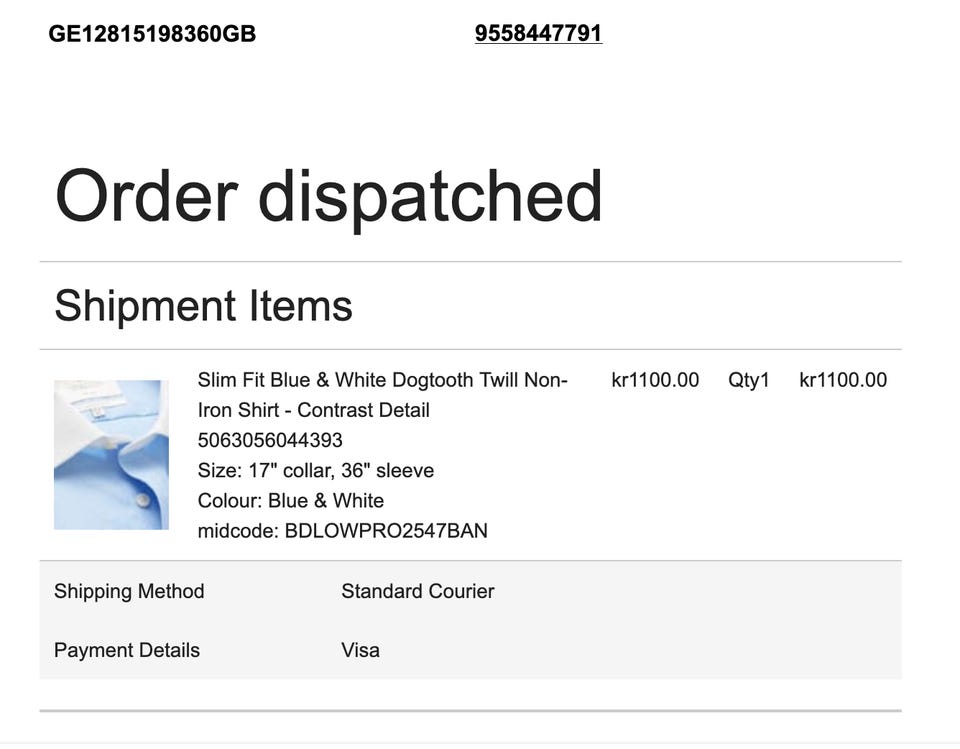Open tracking number link 9558447791

point(538,33)
